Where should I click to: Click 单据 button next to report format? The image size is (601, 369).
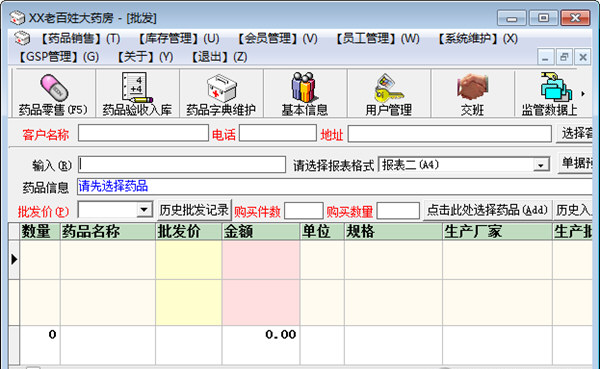pyautogui.click(x=576, y=164)
